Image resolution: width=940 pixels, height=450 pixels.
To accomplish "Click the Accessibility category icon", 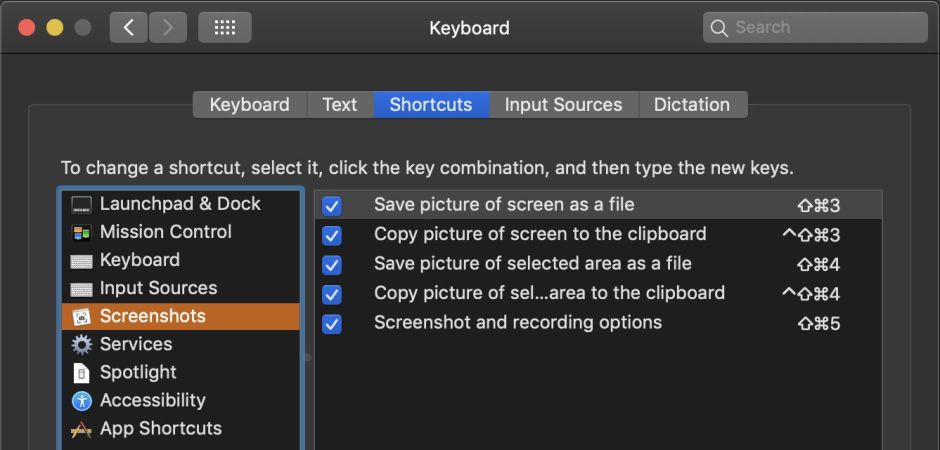I will click(x=82, y=401).
